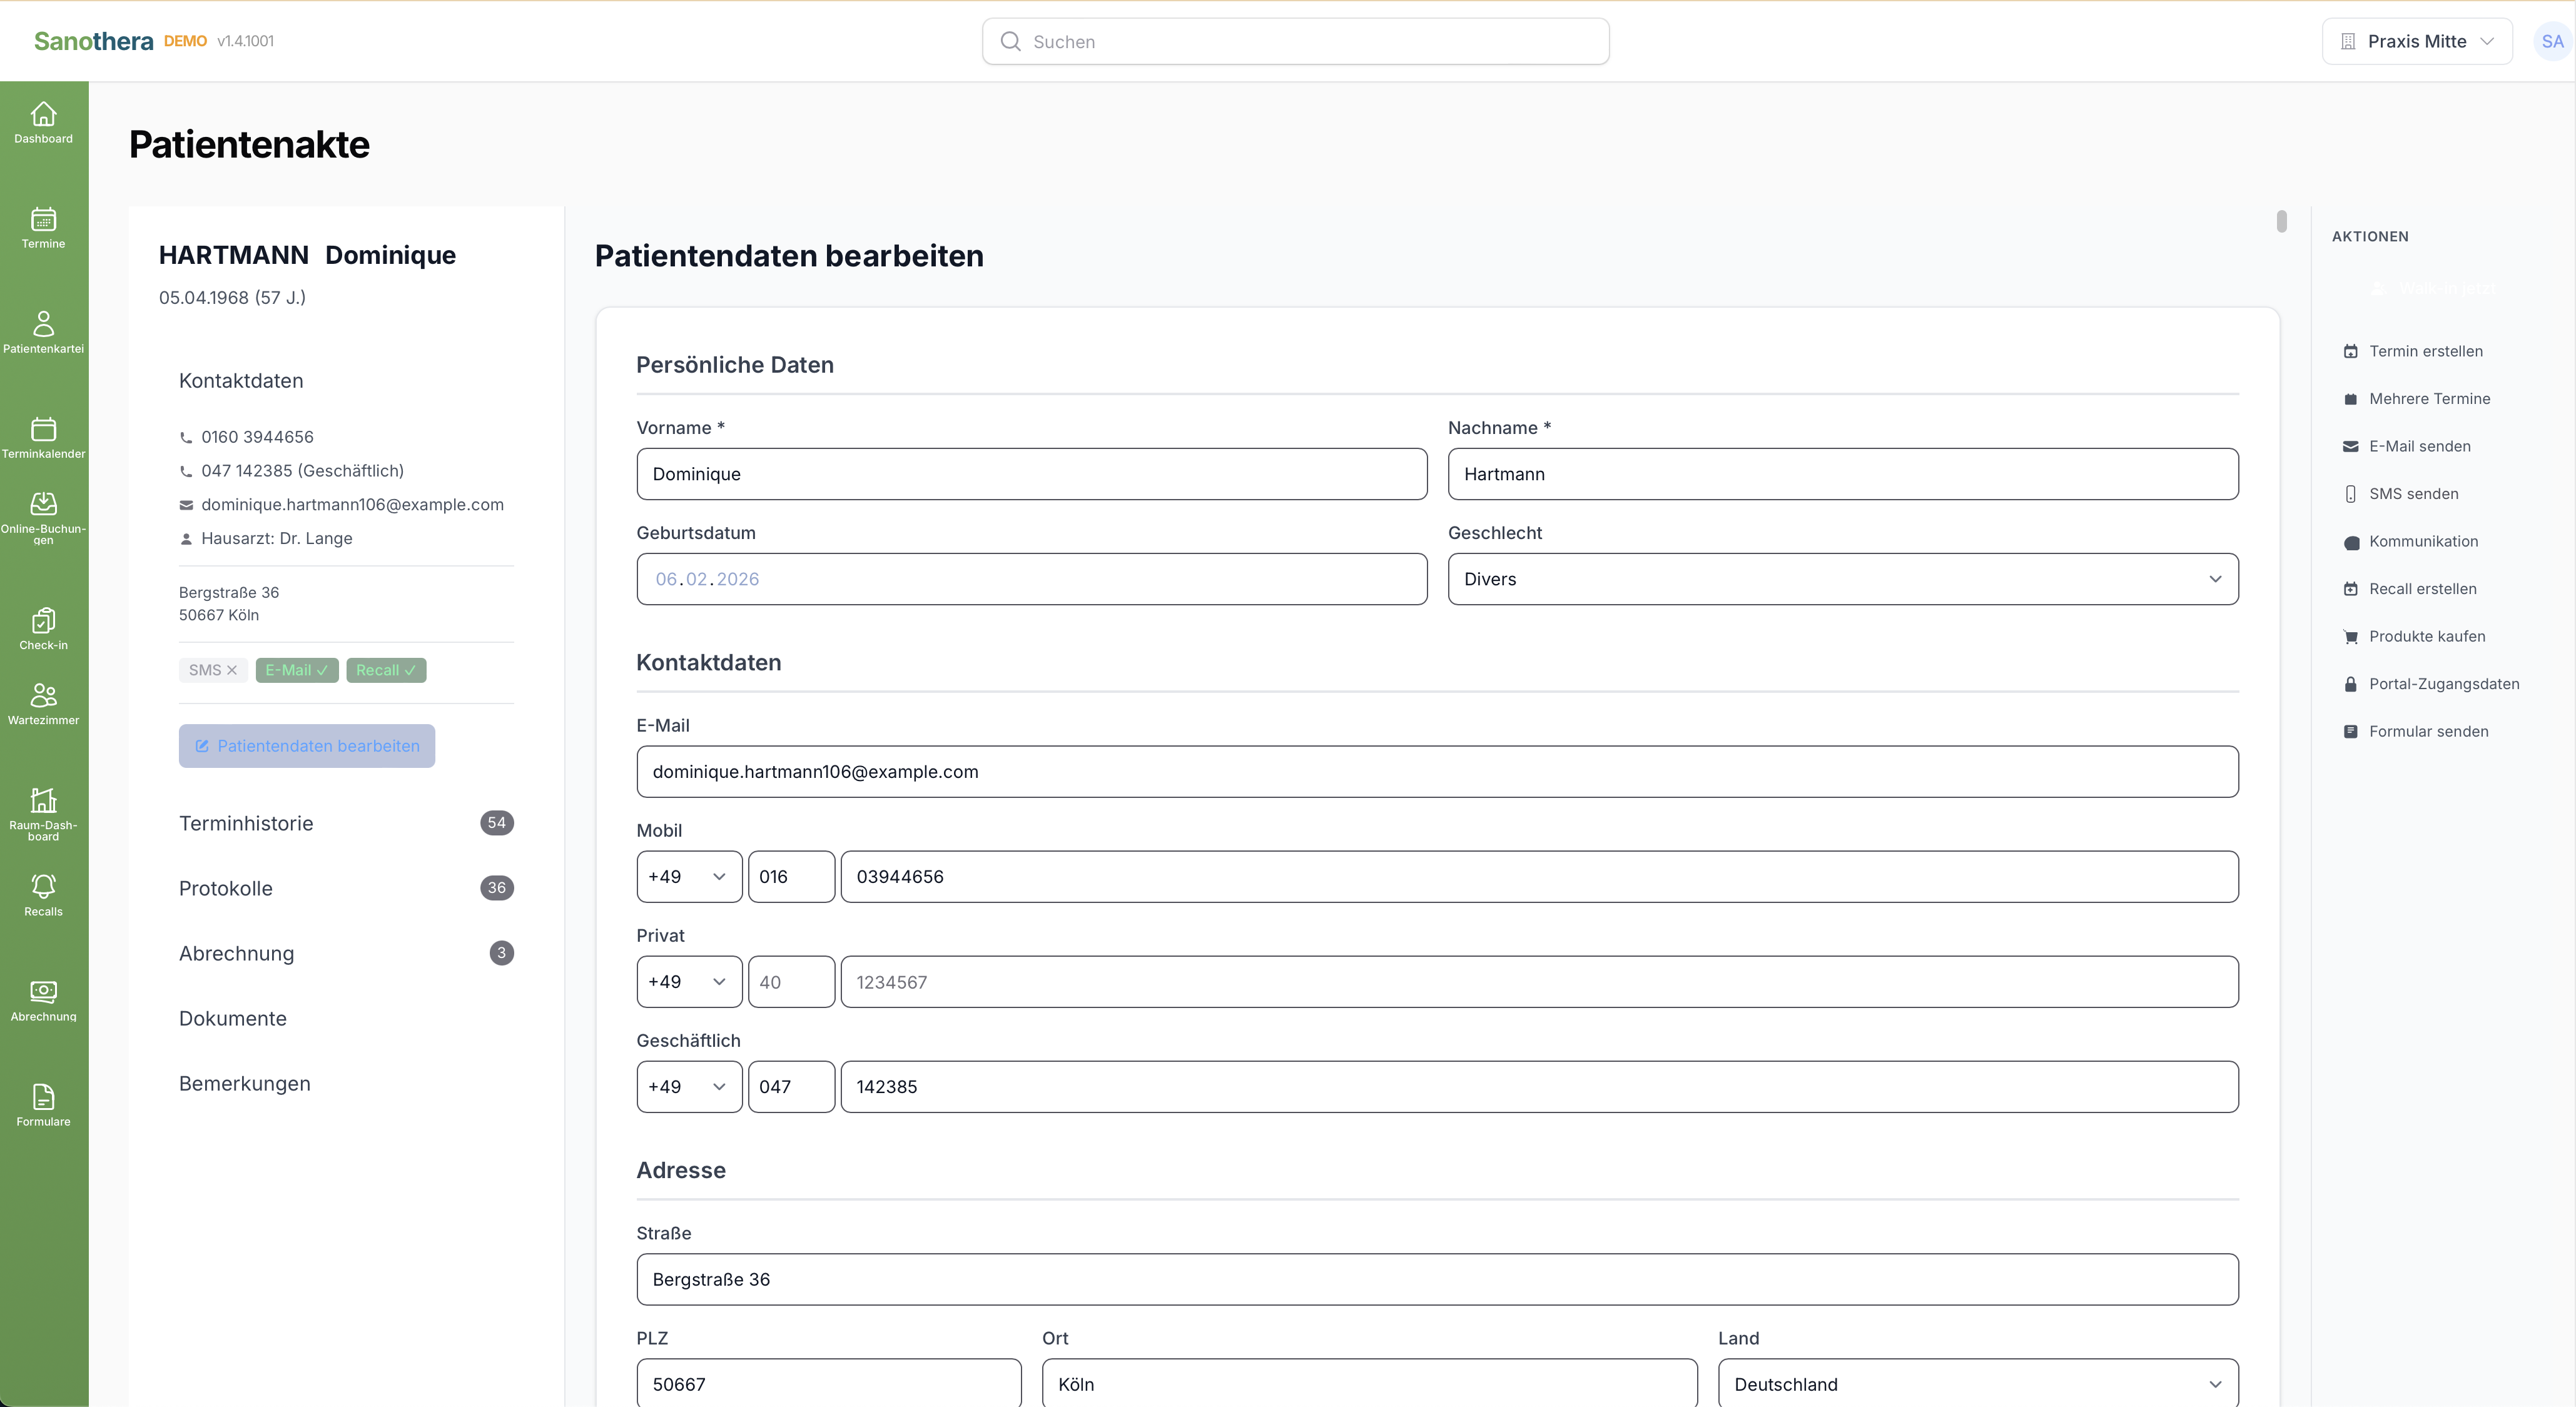Click Mehrere Termine action
The width and height of the screenshot is (2576, 1407).
(x=2416, y=398)
